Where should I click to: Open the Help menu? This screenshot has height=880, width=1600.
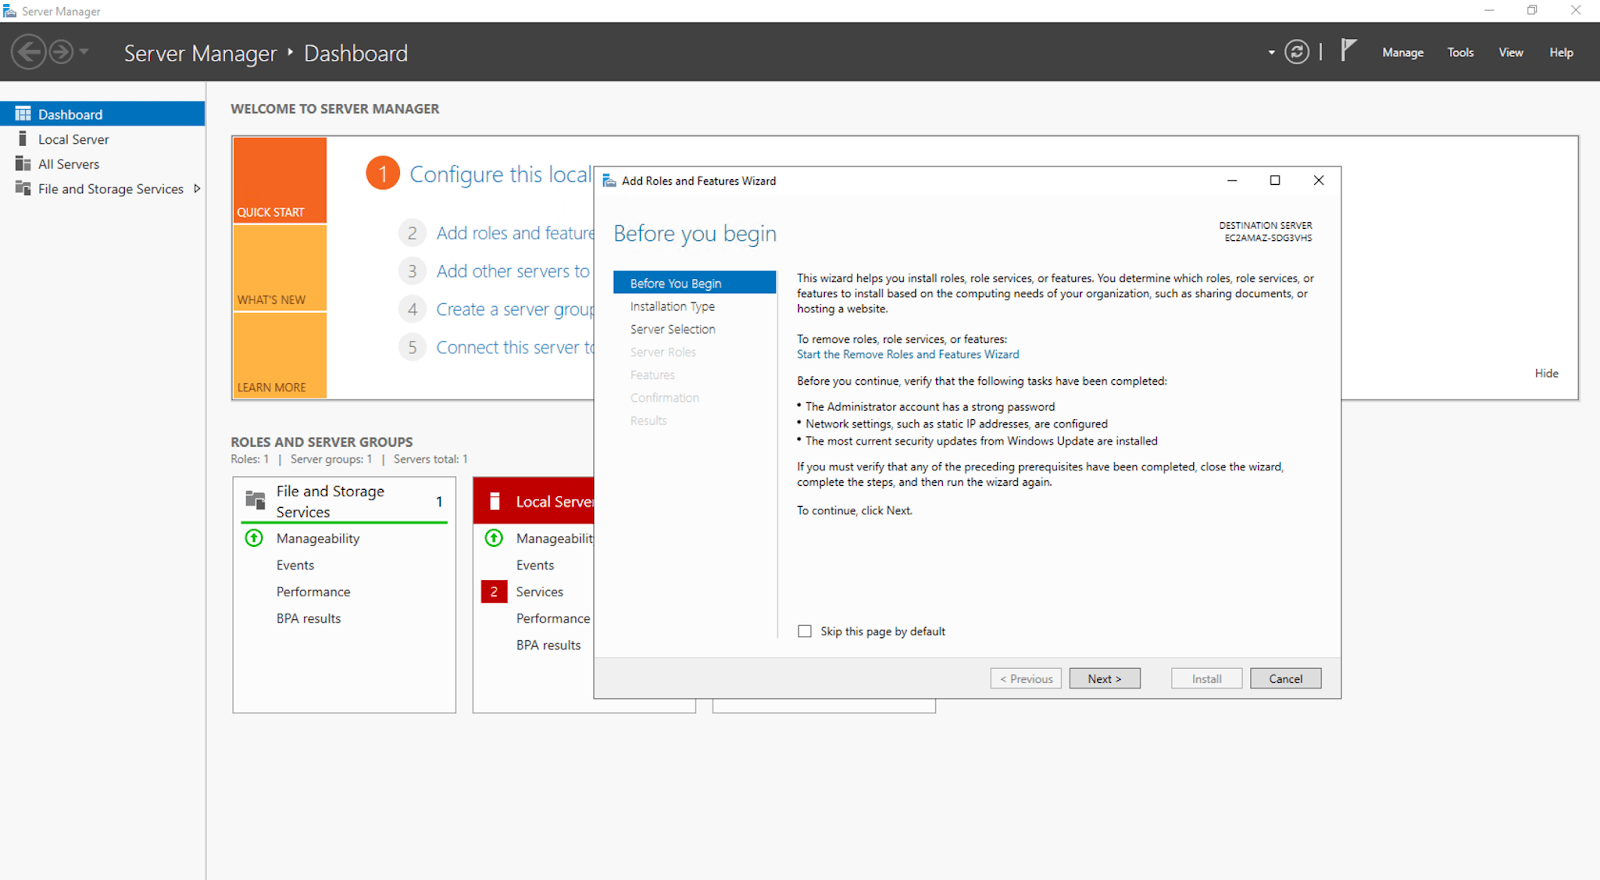[1561, 53]
